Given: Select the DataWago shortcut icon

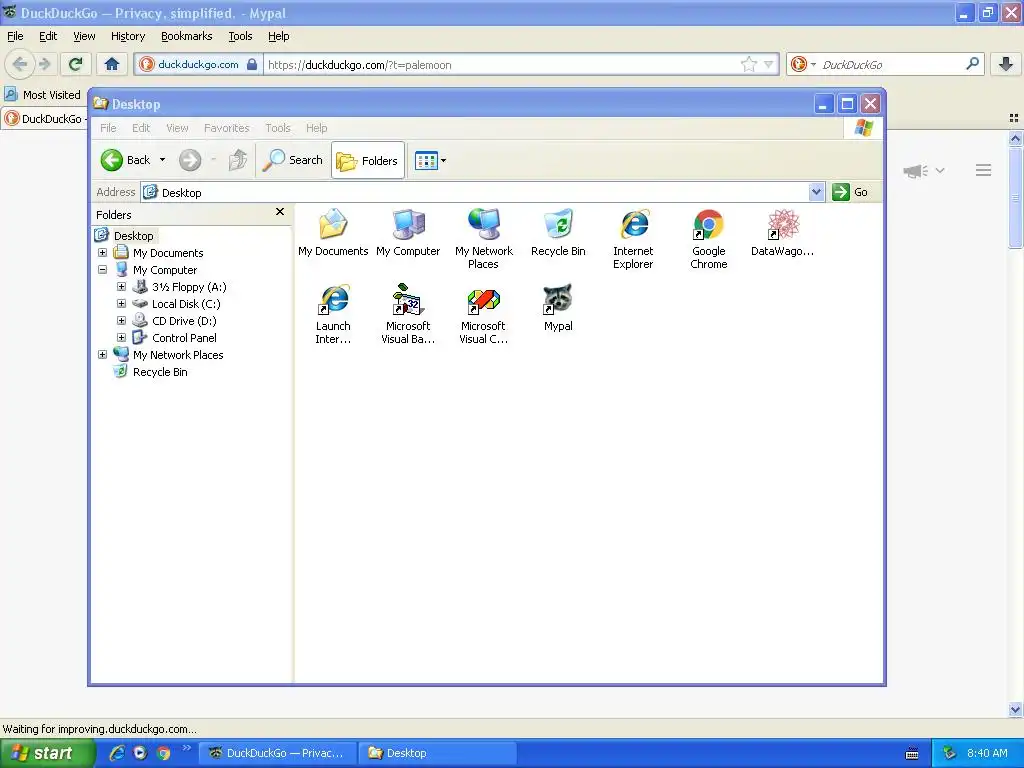Looking at the screenshot, I should point(782,232).
